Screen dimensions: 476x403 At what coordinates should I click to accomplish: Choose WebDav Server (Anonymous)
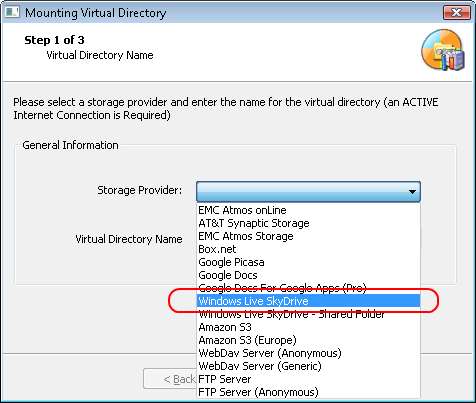(x=308, y=353)
